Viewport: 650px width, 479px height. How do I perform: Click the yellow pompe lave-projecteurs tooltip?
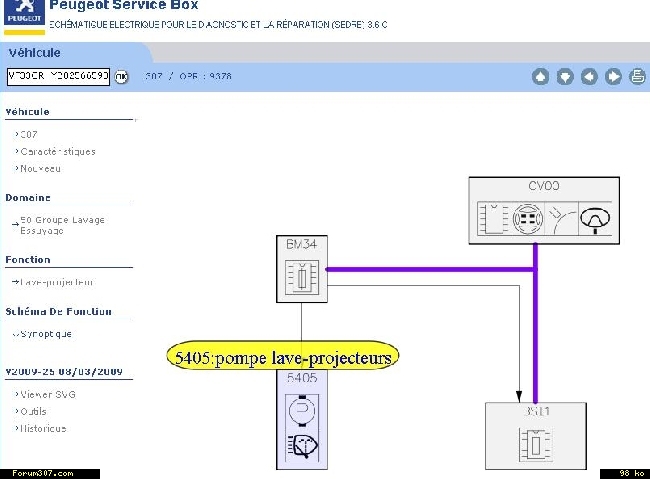[x=283, y=356]
